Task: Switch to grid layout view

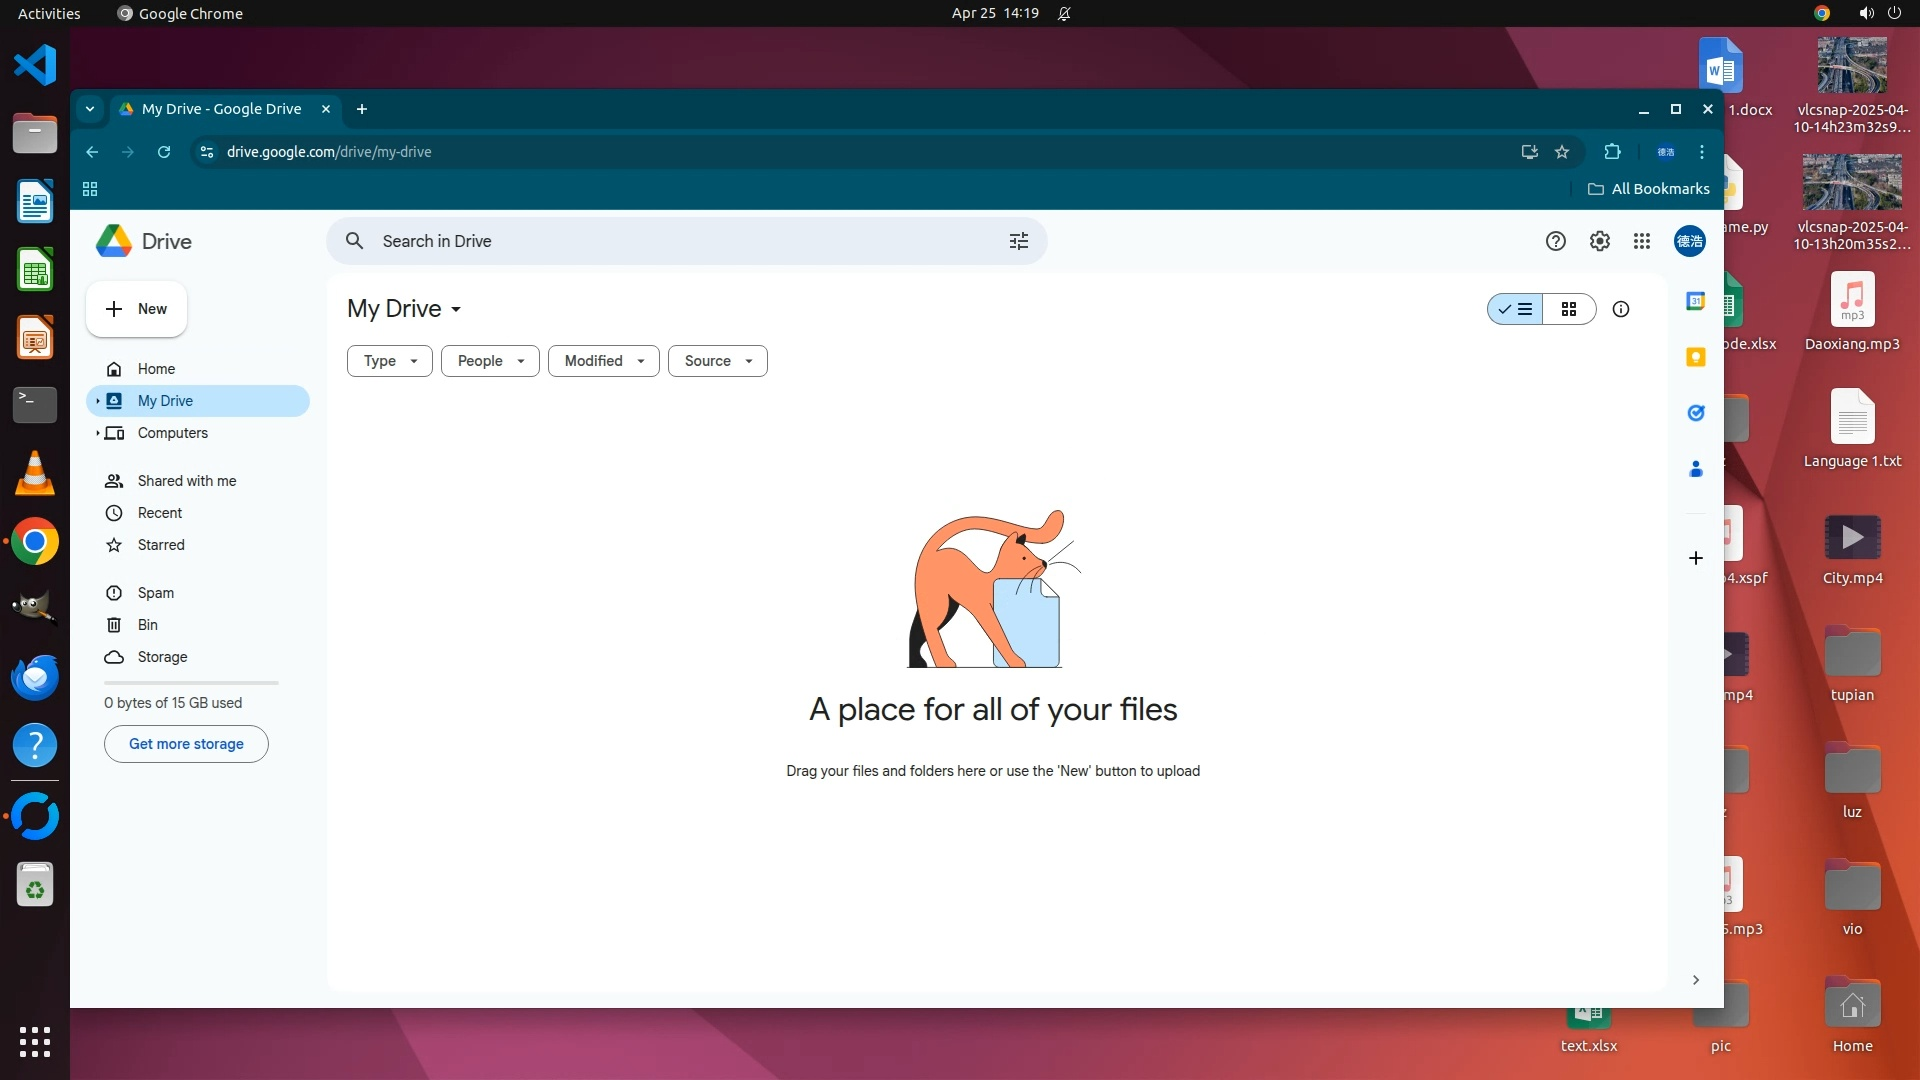Action: (1569, 309)
